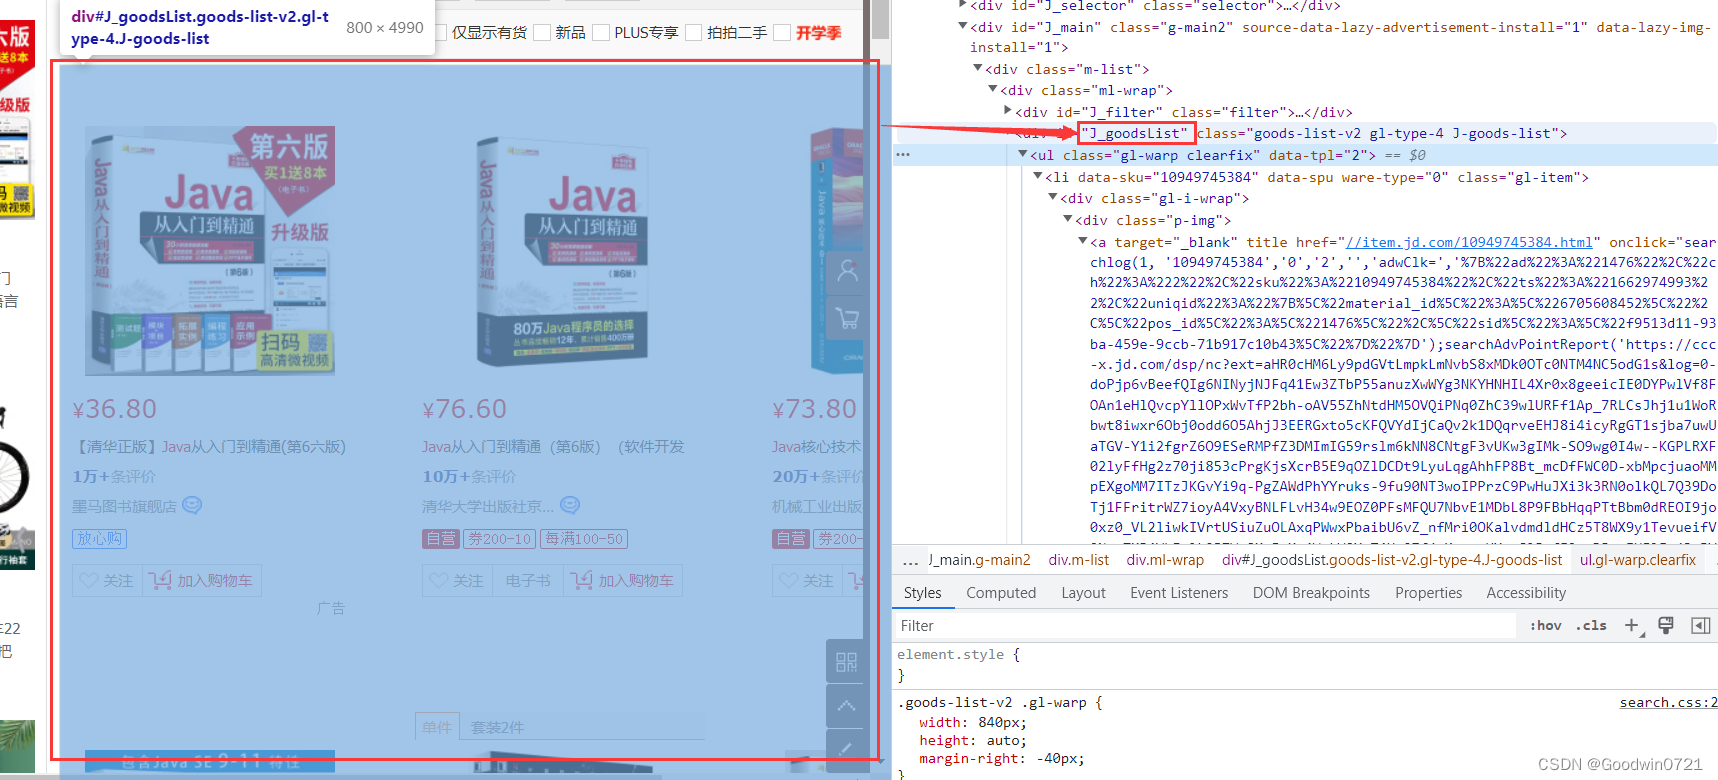Collapse the div p-img node arrow
This screenshot has height=780, width=1718.
(1068, 220)
